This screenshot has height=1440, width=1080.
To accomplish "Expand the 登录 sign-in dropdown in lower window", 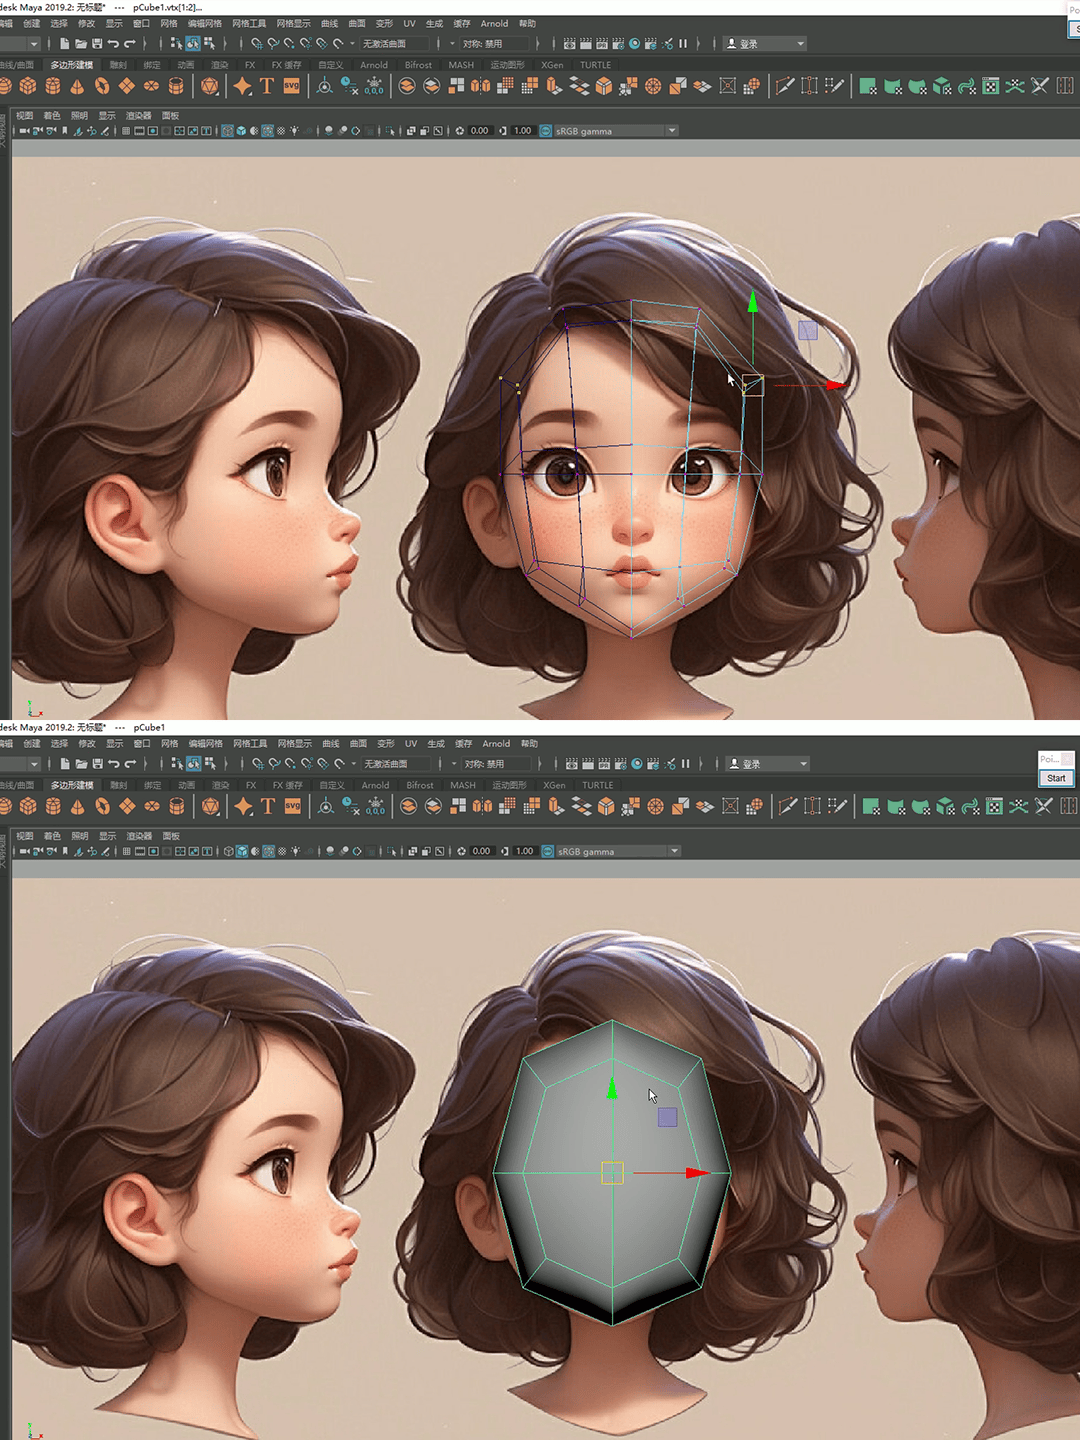I will click(x=803, y=764).
